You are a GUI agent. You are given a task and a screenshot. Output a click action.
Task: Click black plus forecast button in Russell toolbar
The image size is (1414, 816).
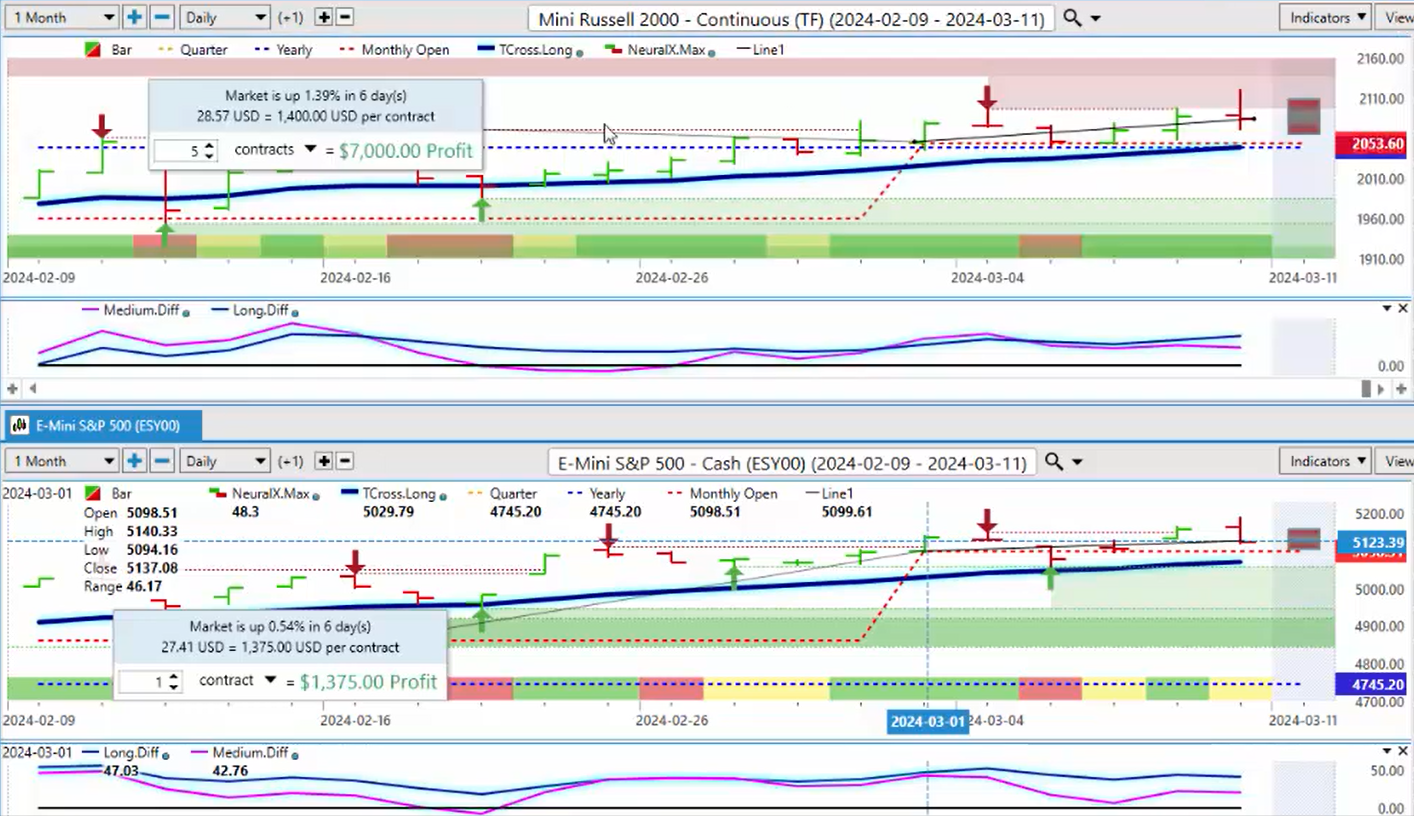coord(323,17)
